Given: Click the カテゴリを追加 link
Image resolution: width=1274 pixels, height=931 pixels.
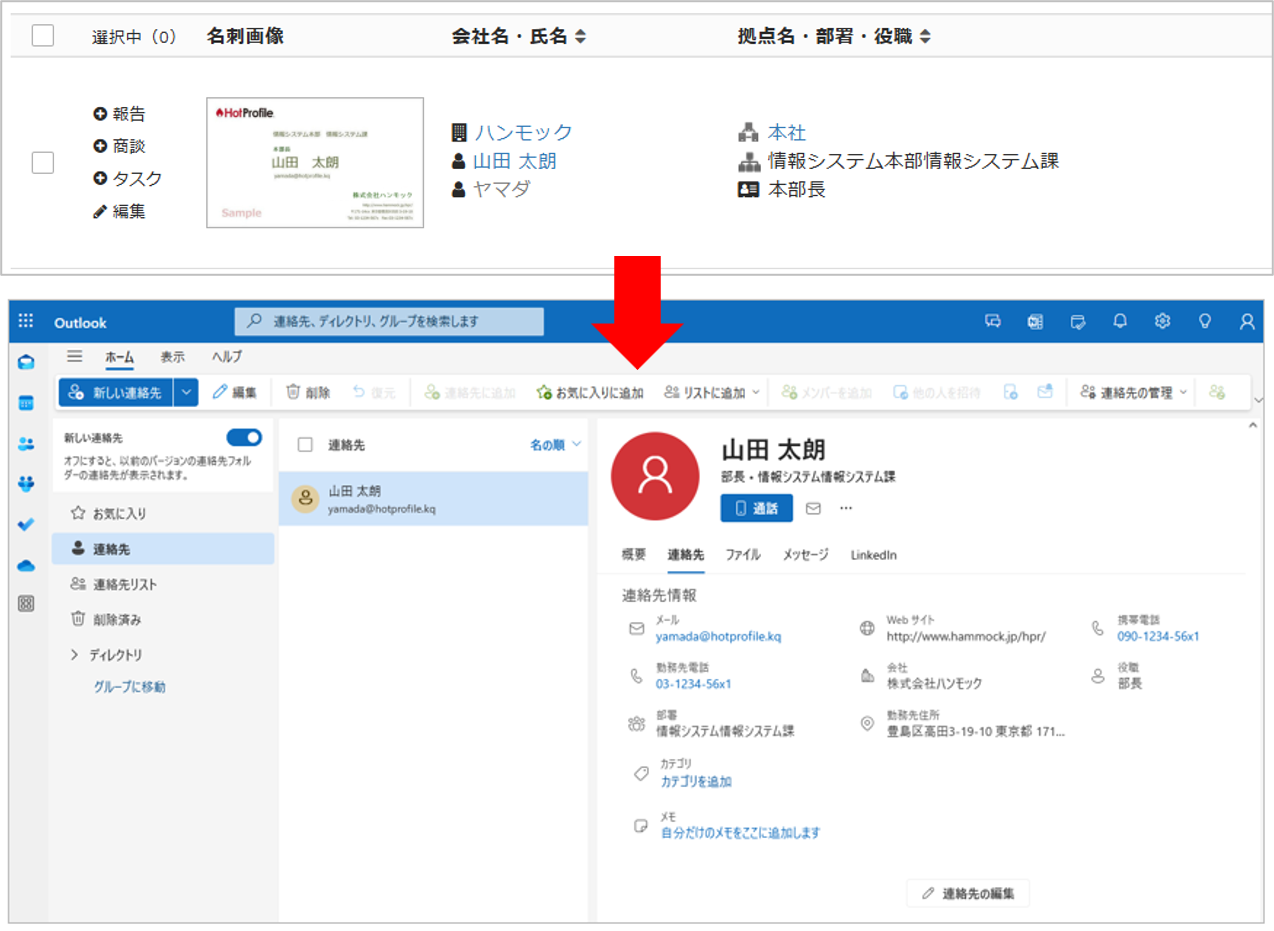Looking at the screenshot, I should click(x=696, y=782).
